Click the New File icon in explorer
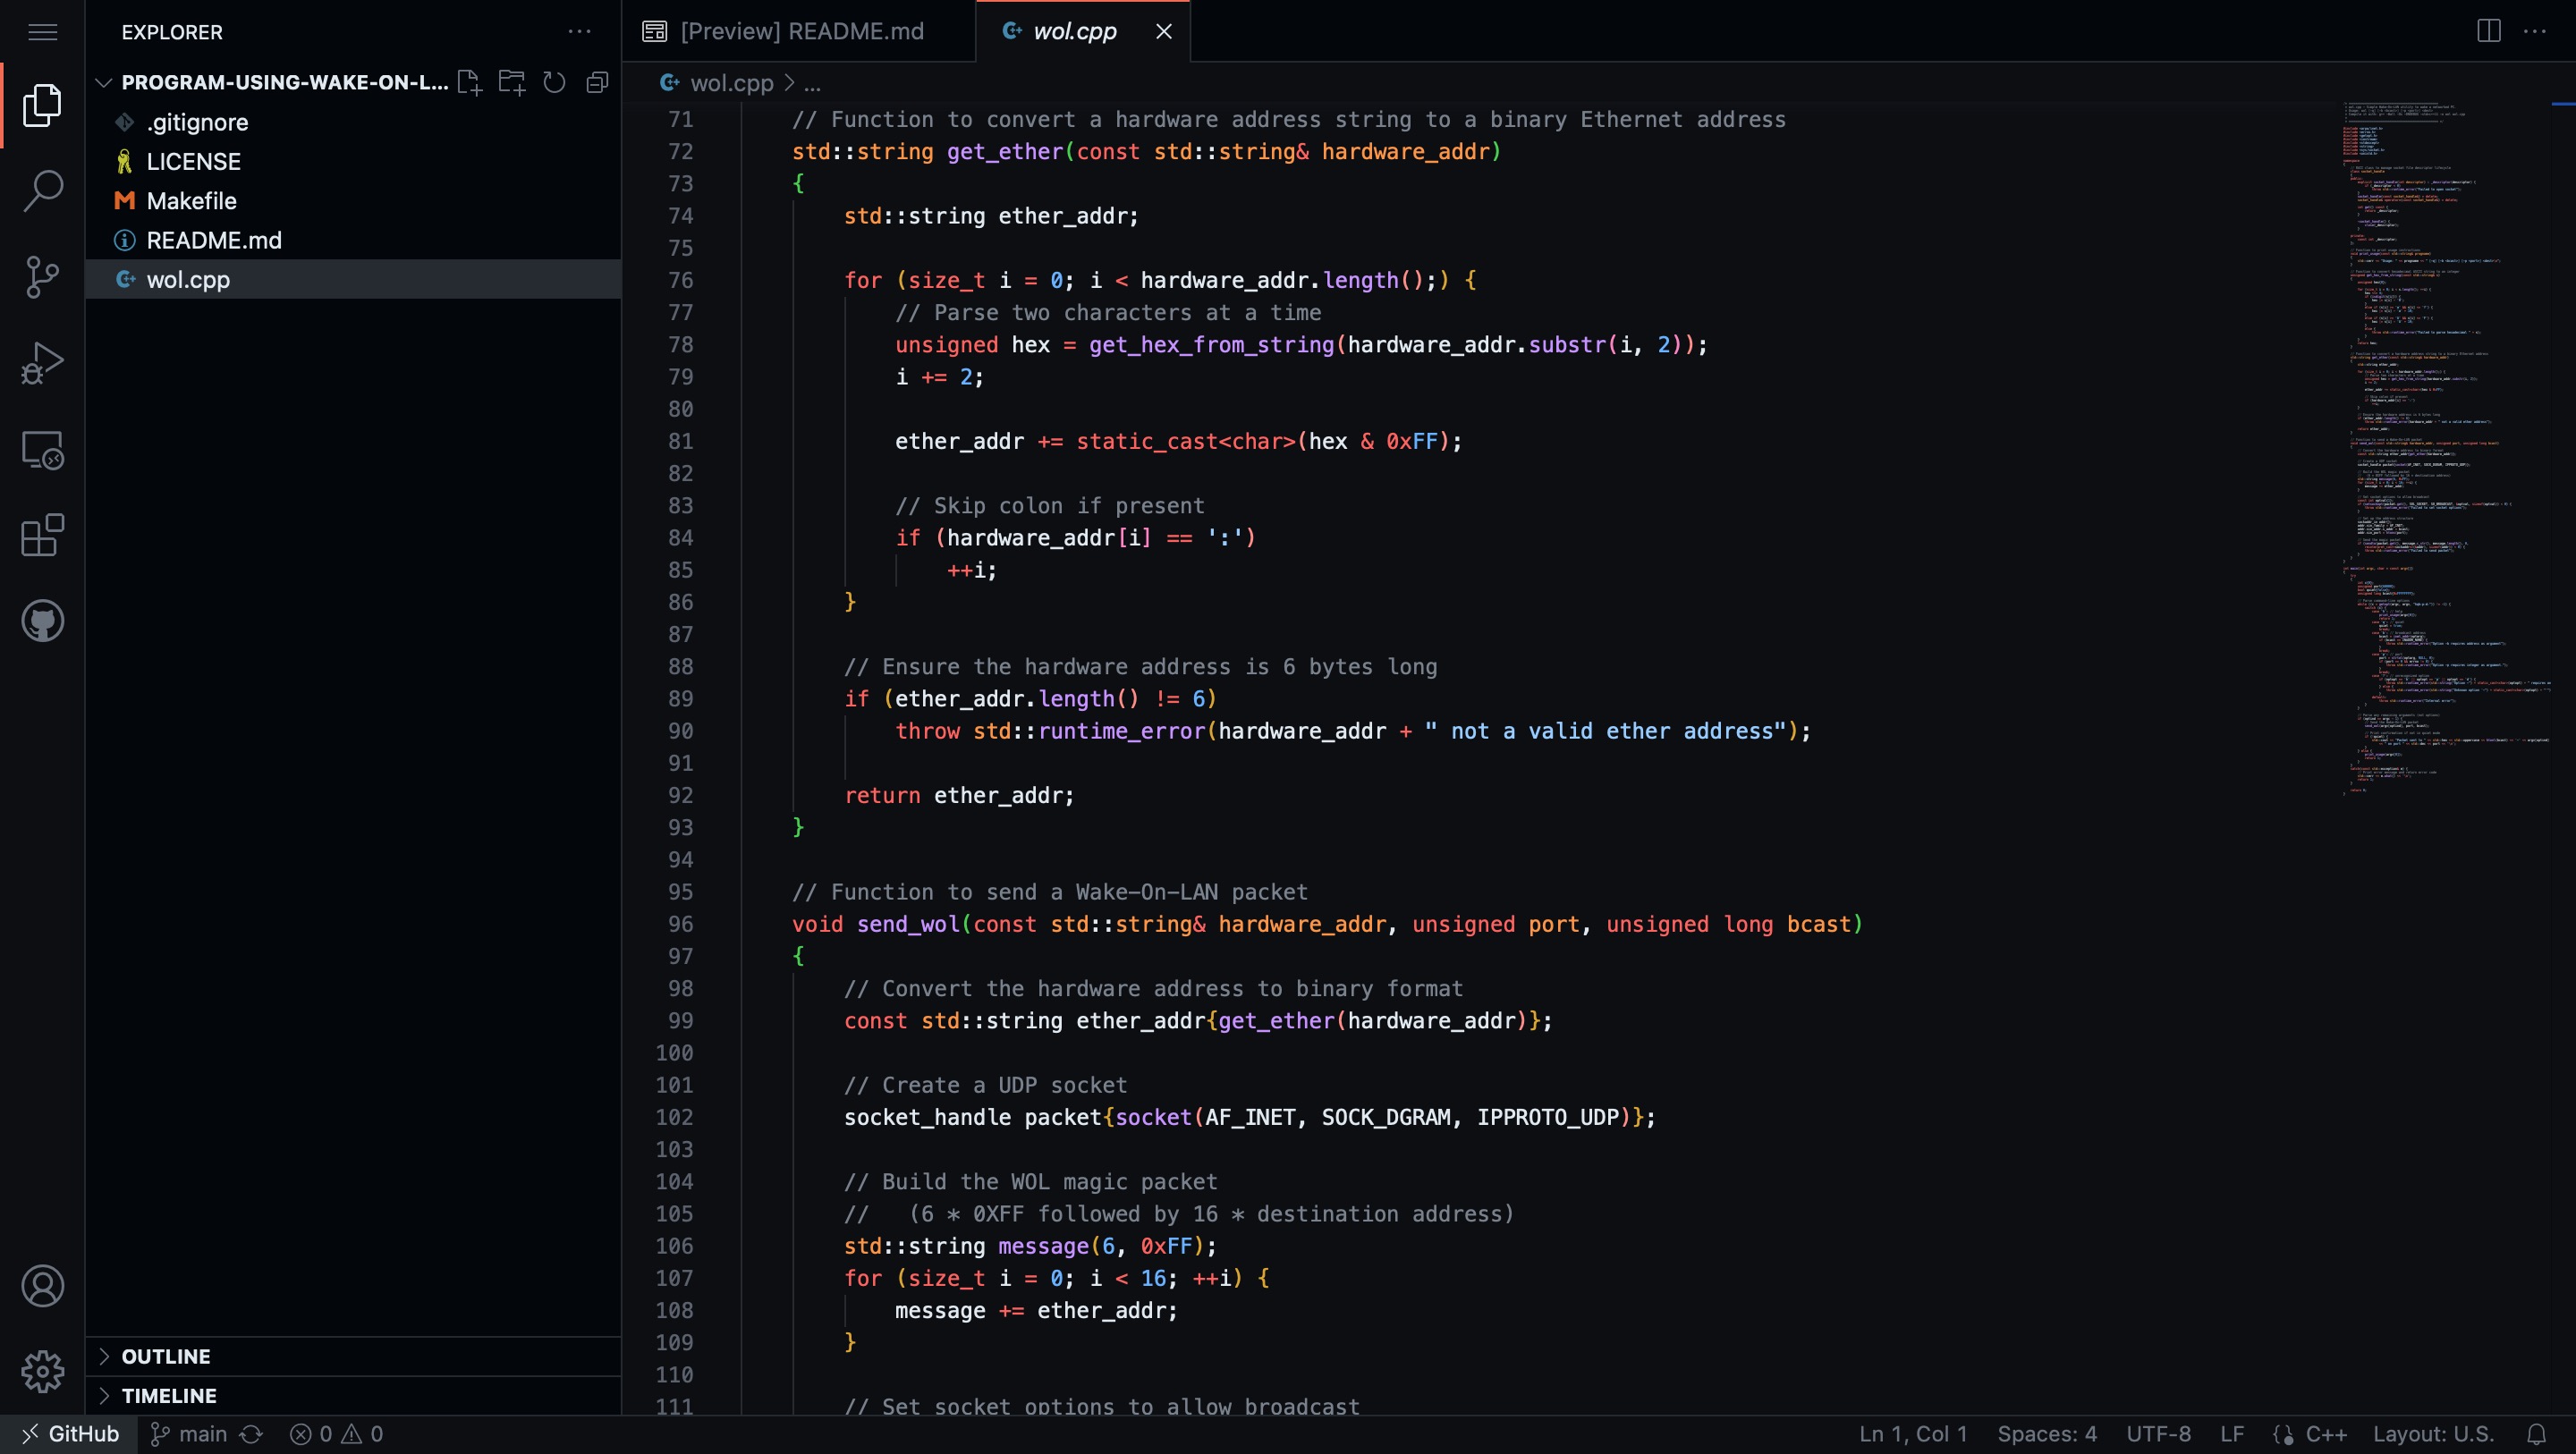Viewport: 2576px width, 1454px height. tap(469, 82)
